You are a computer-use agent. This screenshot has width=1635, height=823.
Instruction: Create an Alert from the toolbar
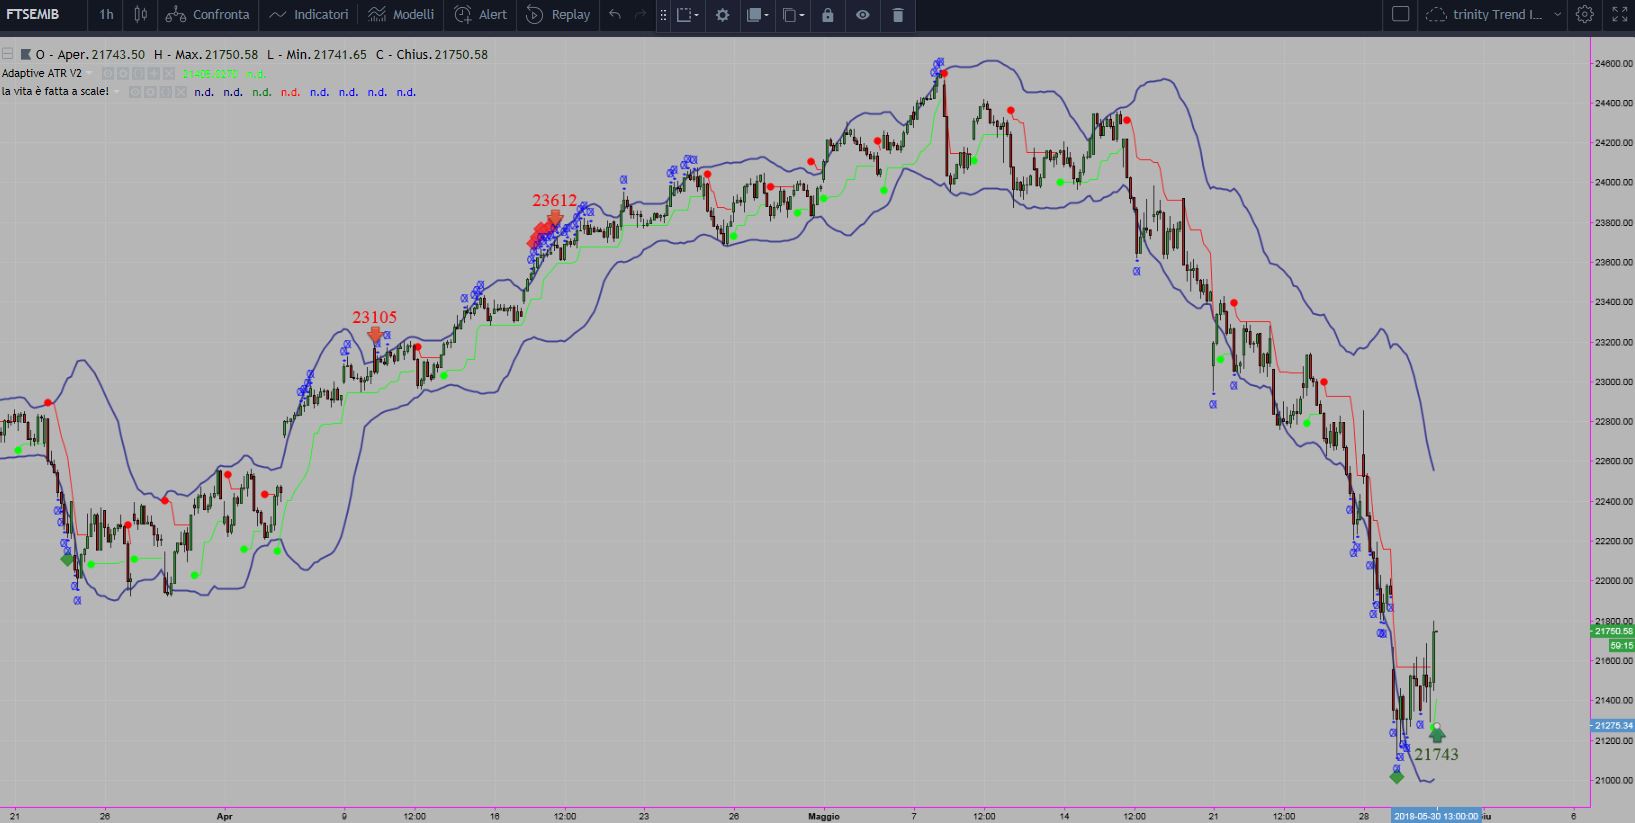[x=481, y=14]
